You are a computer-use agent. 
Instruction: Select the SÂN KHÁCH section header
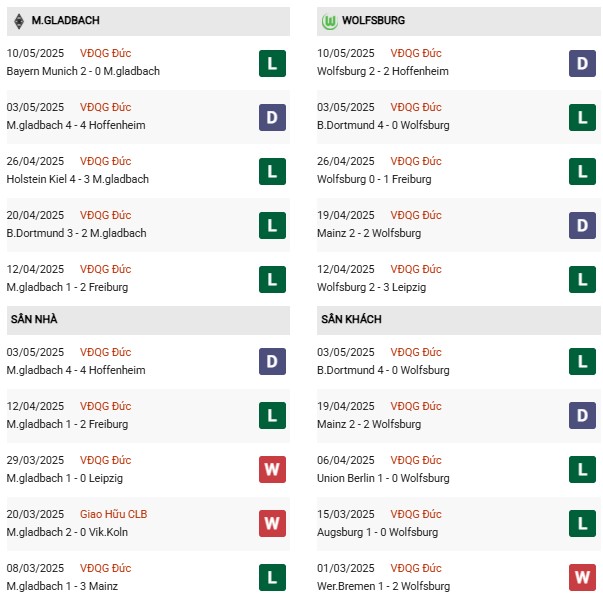(459, 320)
